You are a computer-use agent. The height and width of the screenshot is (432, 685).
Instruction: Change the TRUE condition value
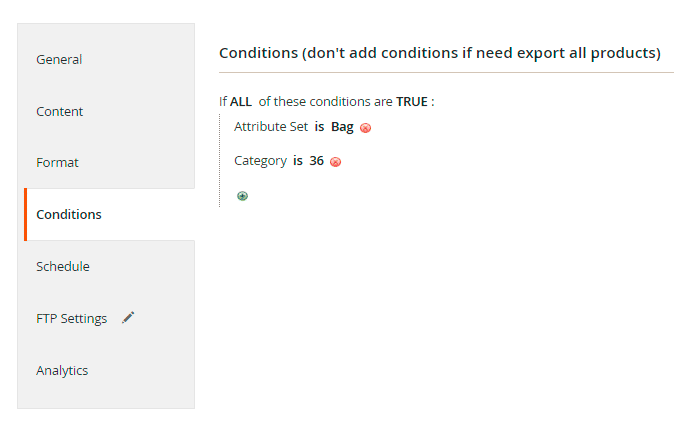pos(412,102)
